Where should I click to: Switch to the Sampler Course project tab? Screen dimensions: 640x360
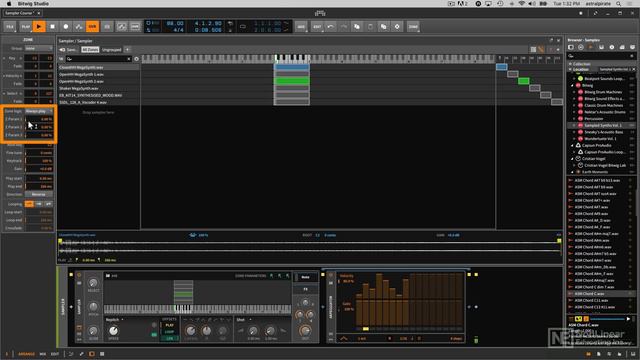pyautogui.click(x=21, y=13)
